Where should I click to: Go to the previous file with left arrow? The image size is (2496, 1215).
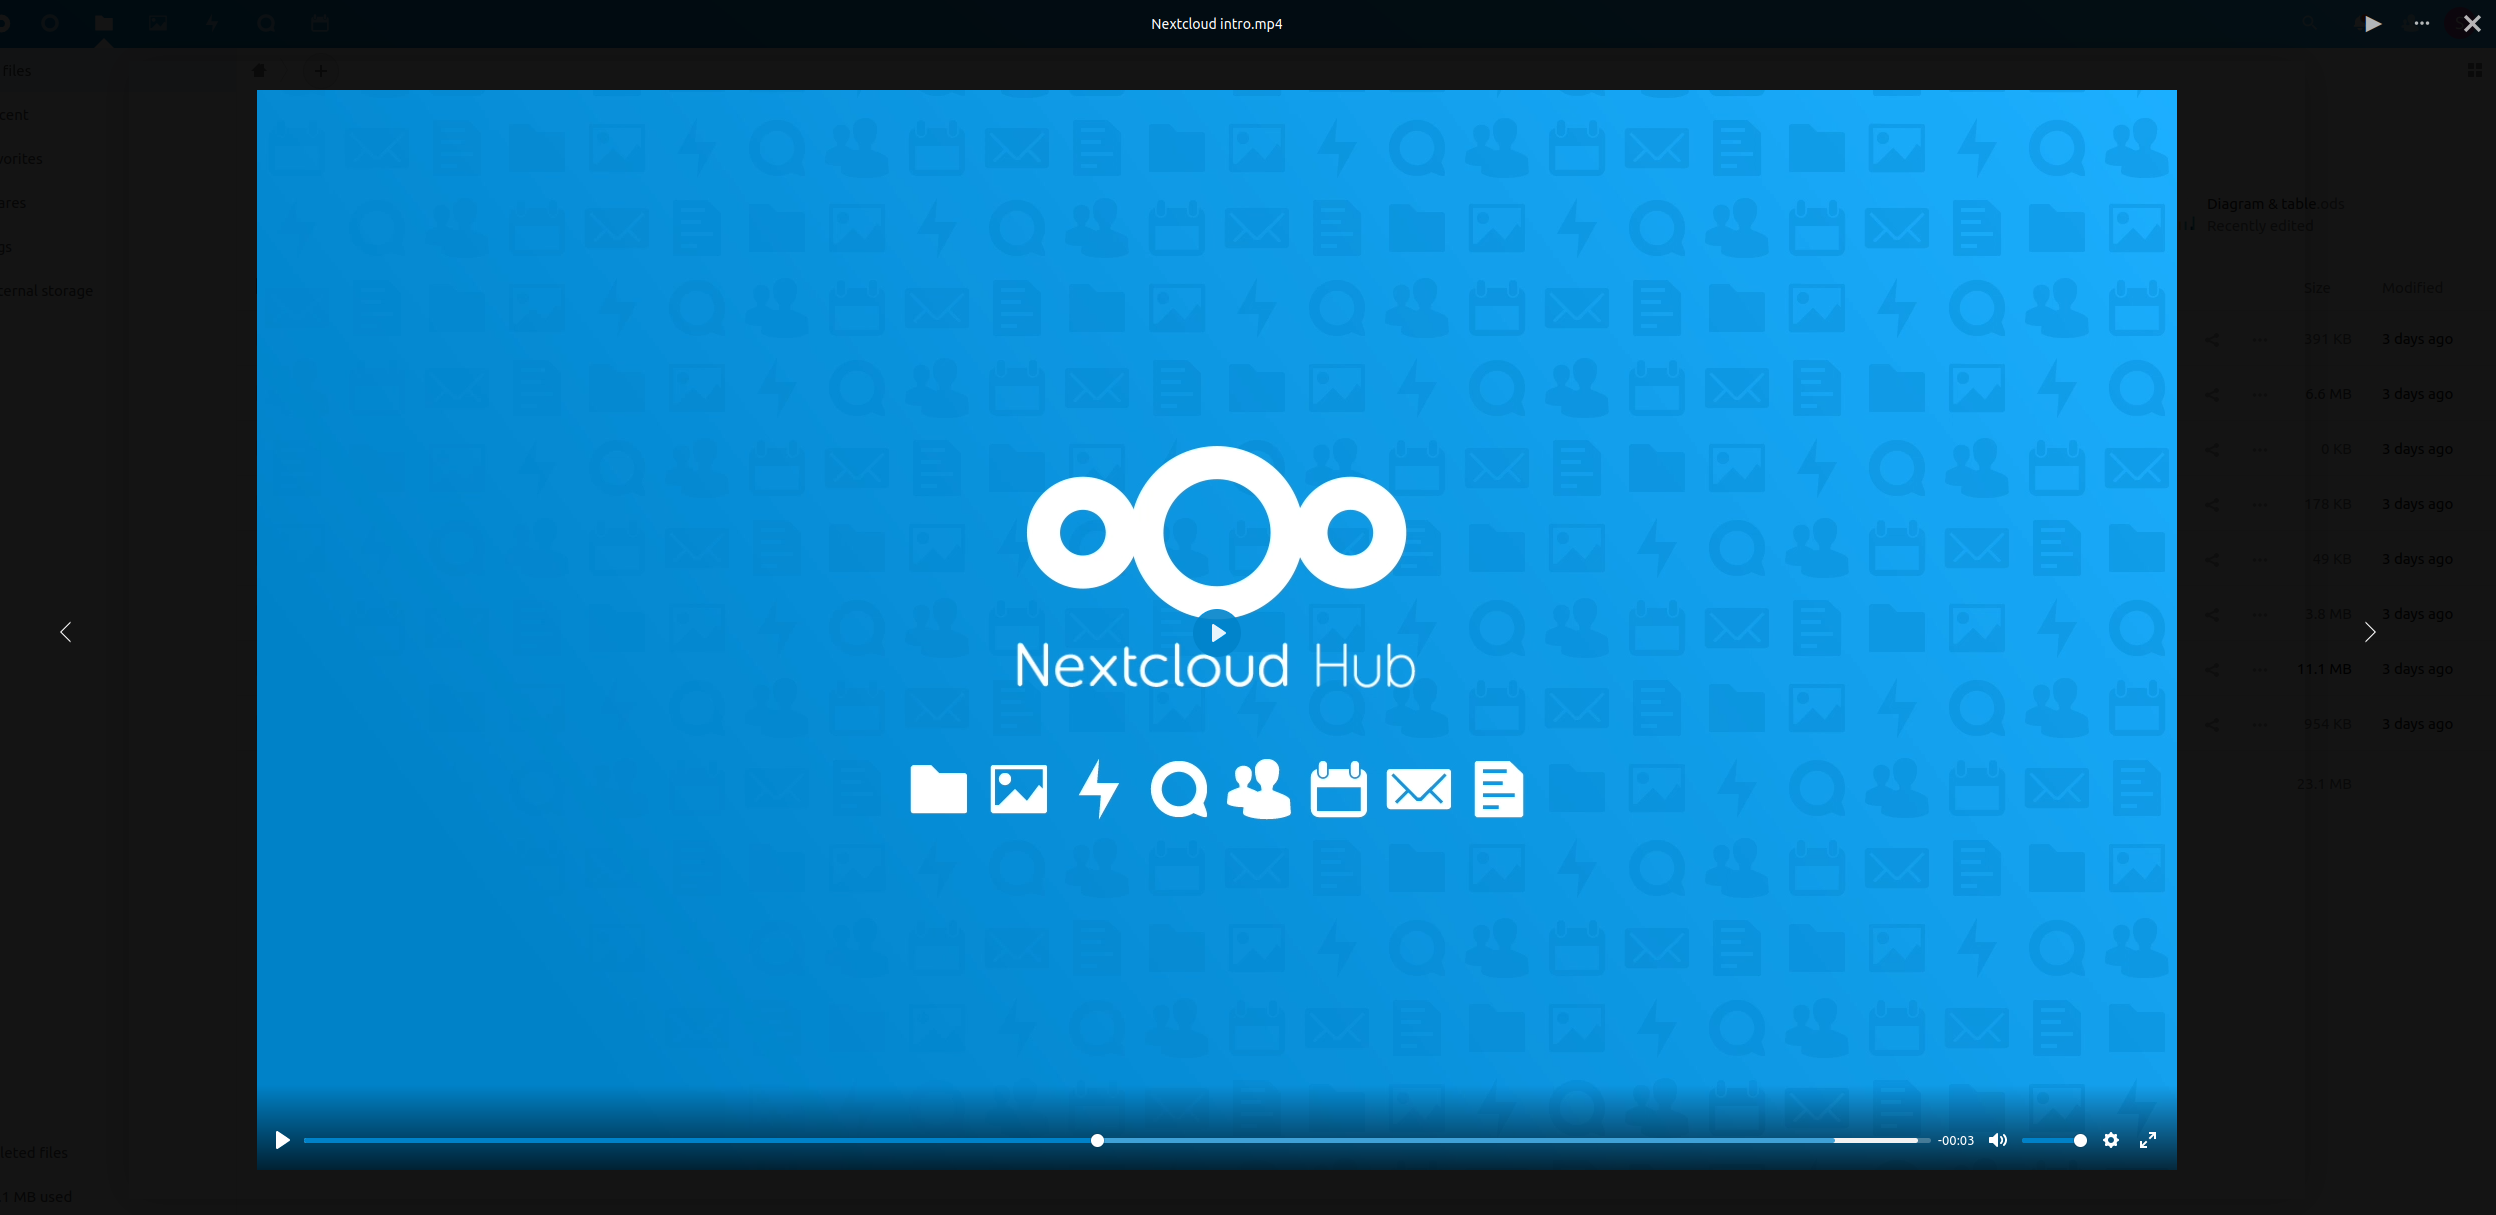coord(66,632)
